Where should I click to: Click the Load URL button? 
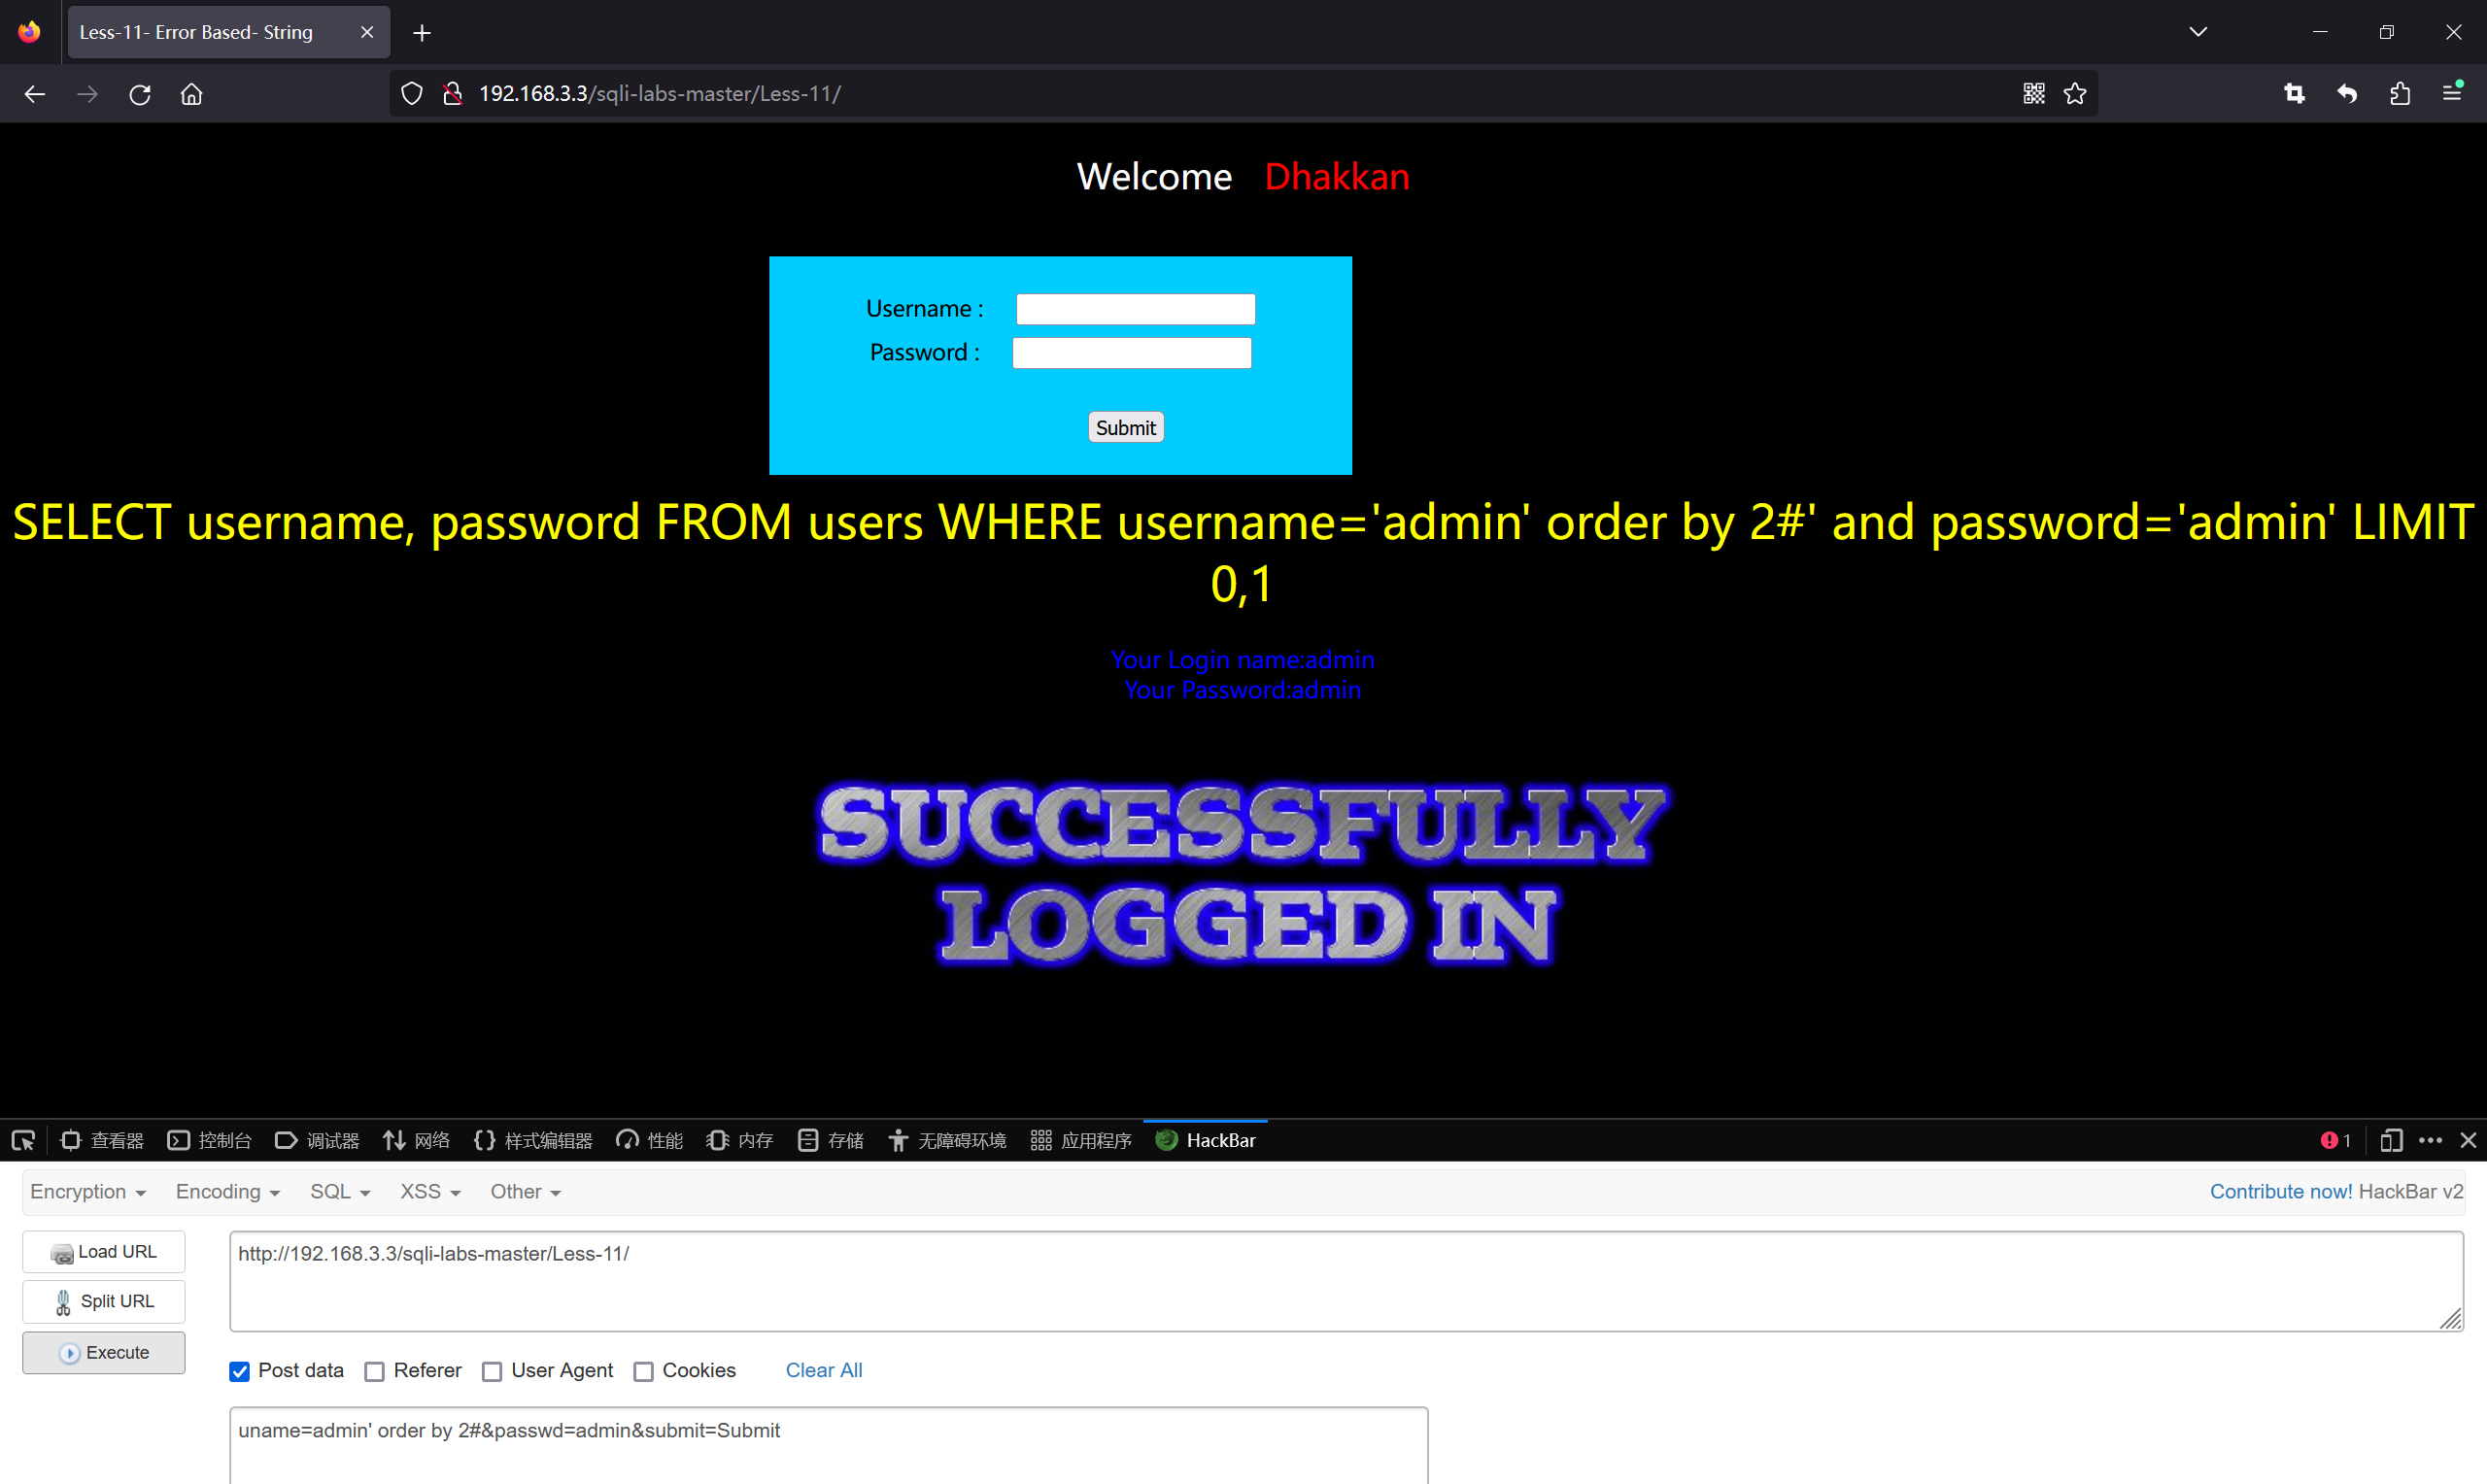tap(104, 1252)
